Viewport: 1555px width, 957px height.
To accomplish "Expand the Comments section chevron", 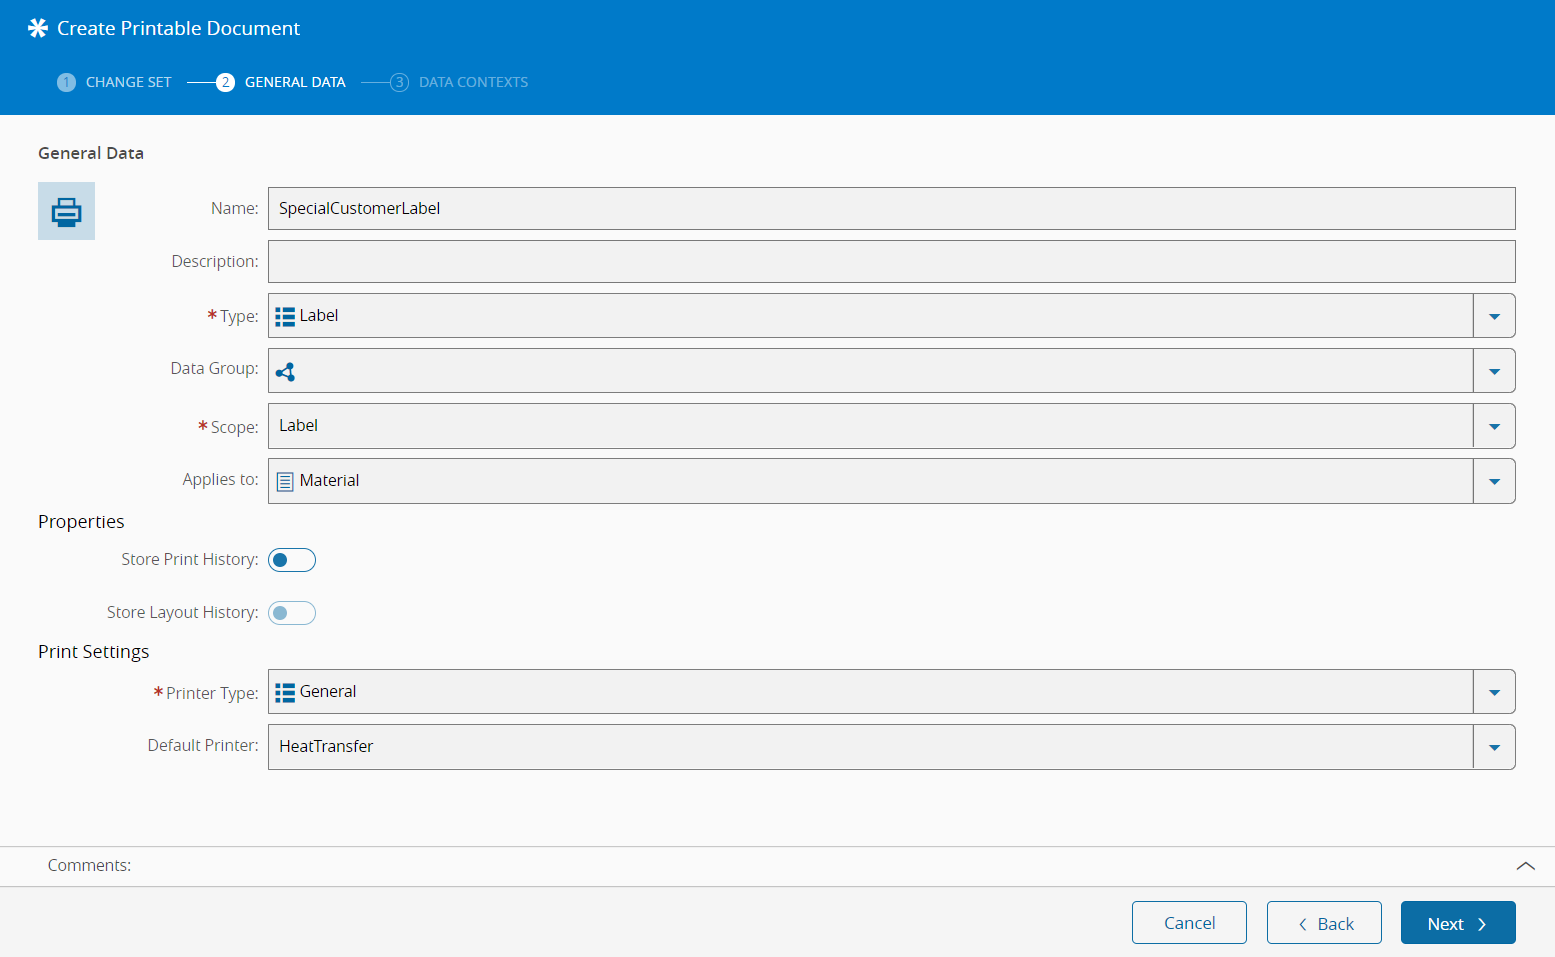I will 1525,866.
